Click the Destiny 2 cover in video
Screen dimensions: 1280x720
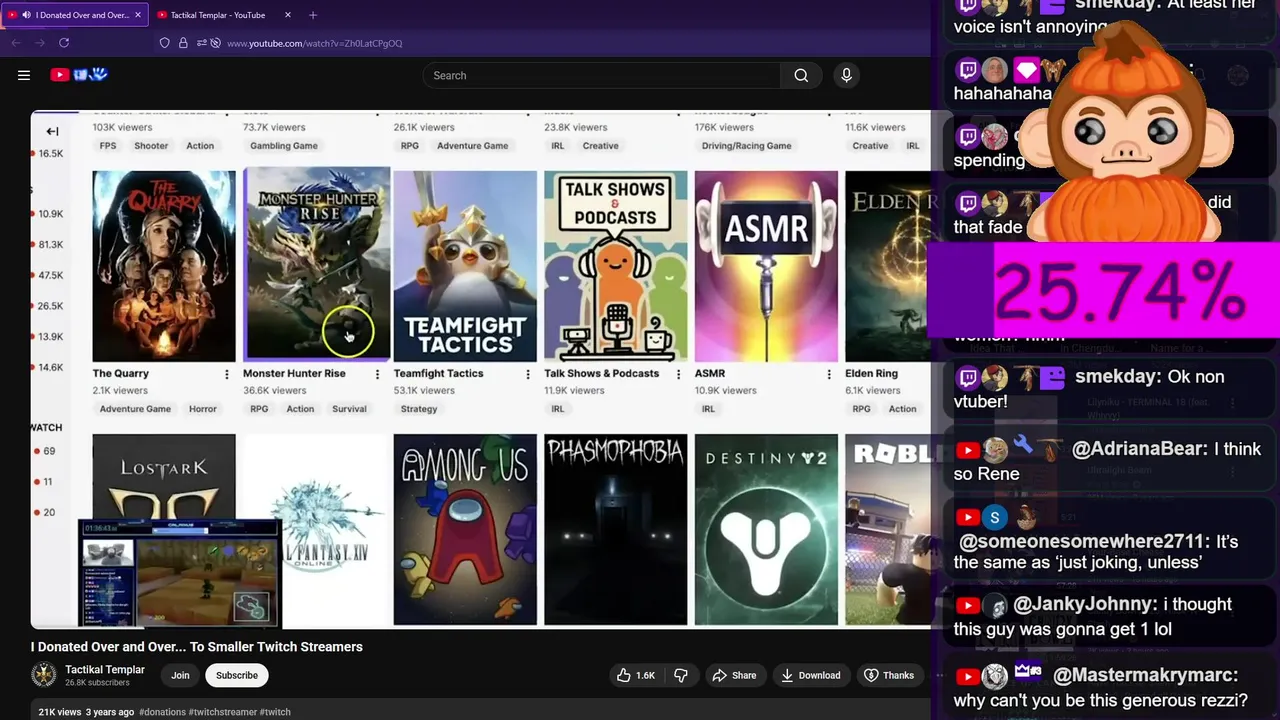coord(766,529)
